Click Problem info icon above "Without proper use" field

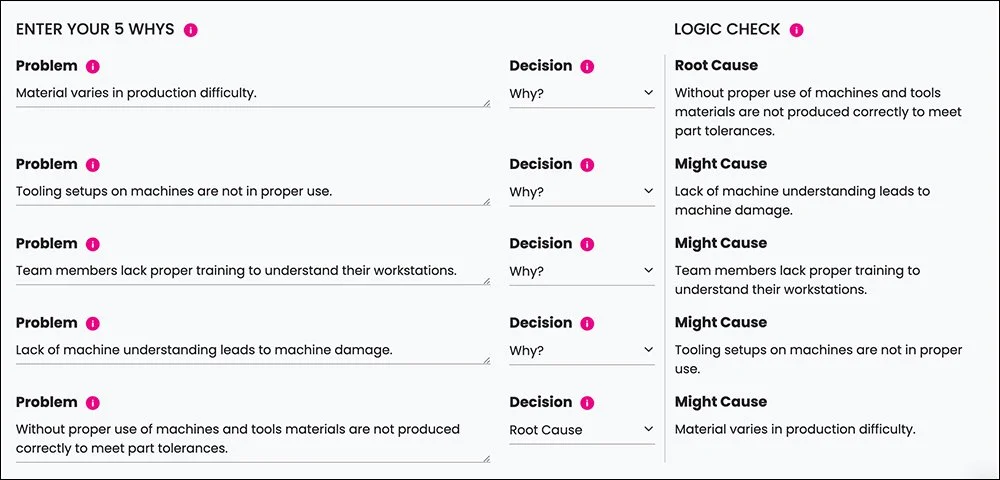click(93, 403)
